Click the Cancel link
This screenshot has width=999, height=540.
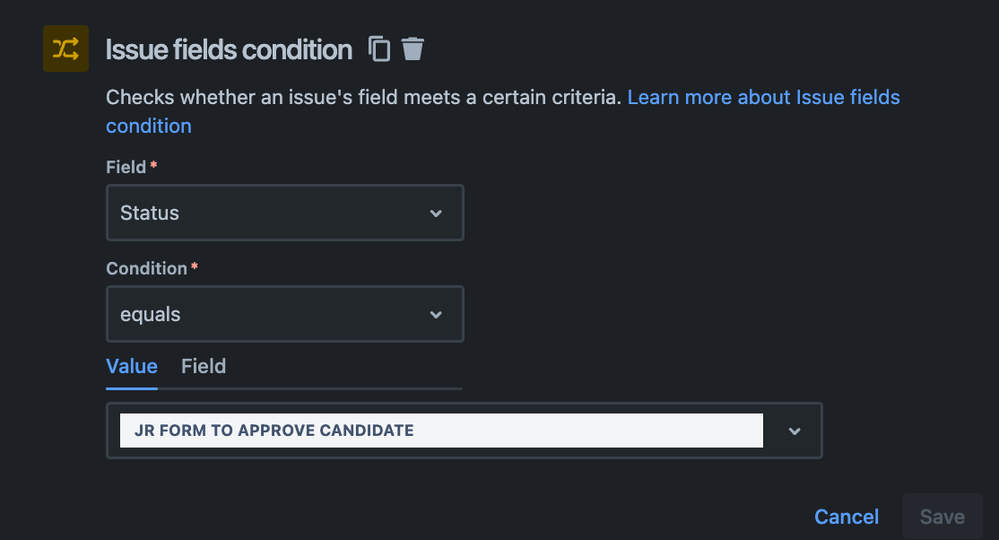847,516
